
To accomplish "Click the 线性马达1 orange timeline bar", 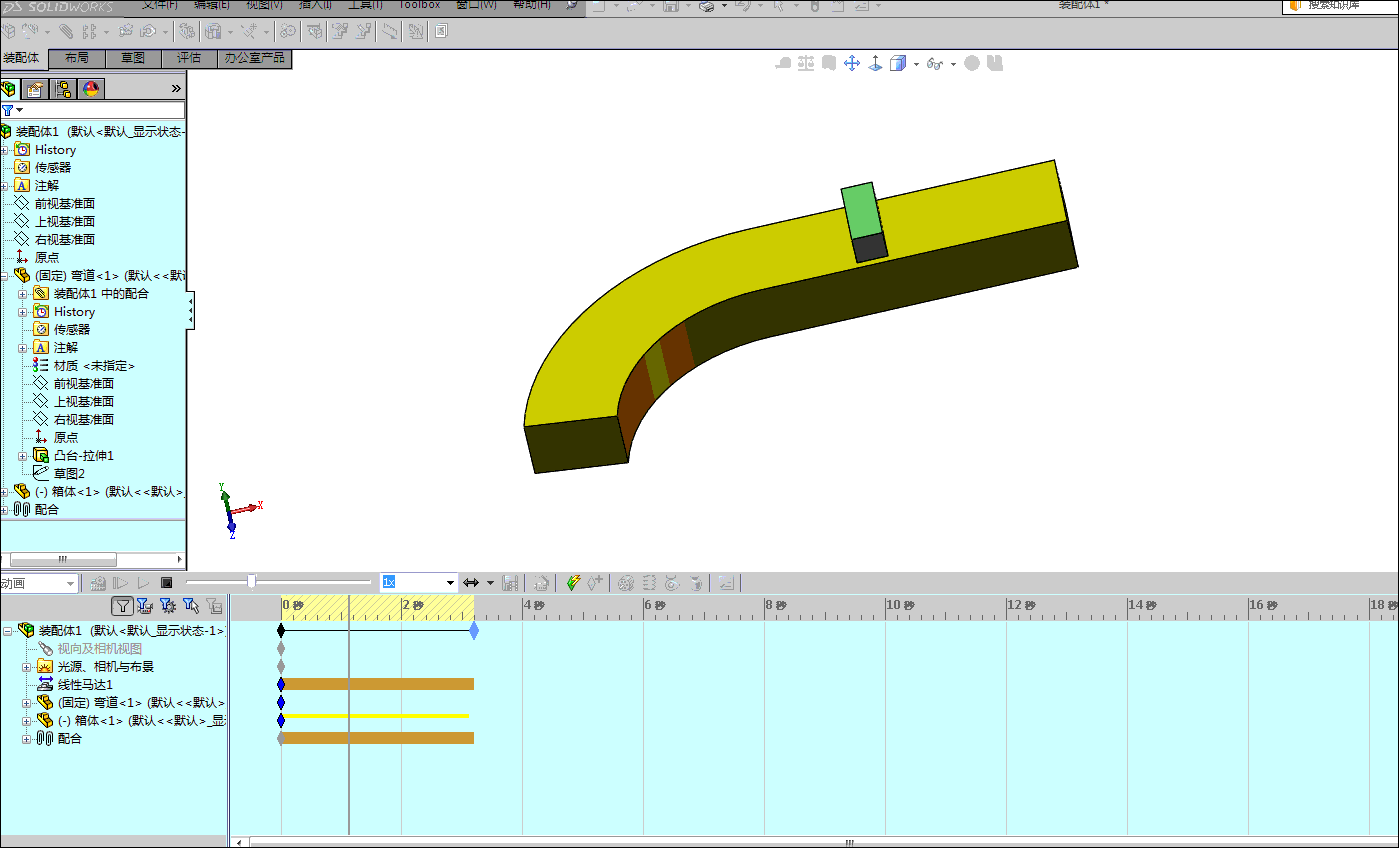I will (377, 684).
